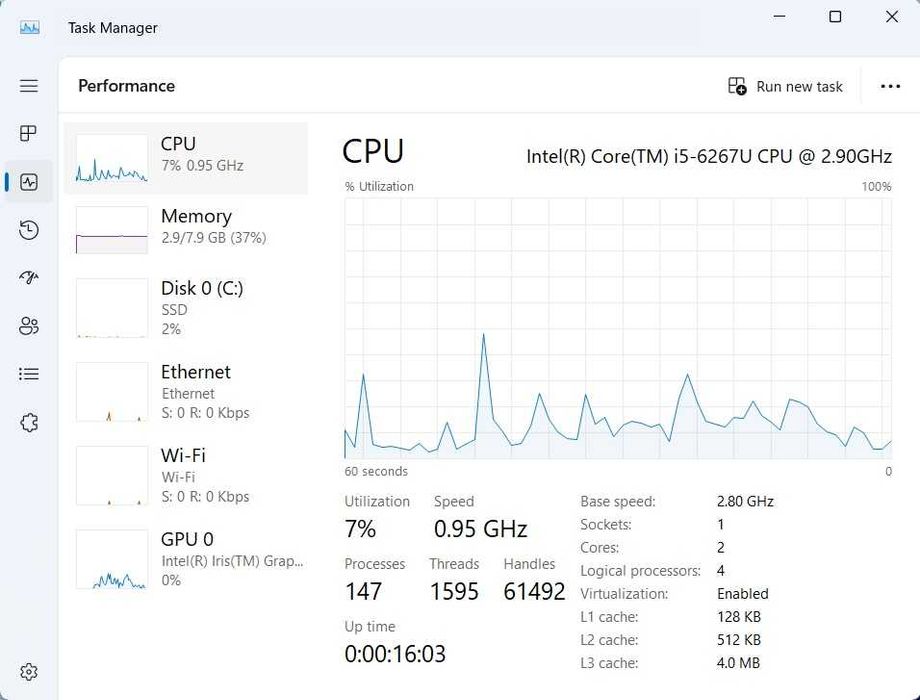Select the CPU performance entry
This screenshot has height=700, width=920.
pyautogui.click(x=186, y=158)
